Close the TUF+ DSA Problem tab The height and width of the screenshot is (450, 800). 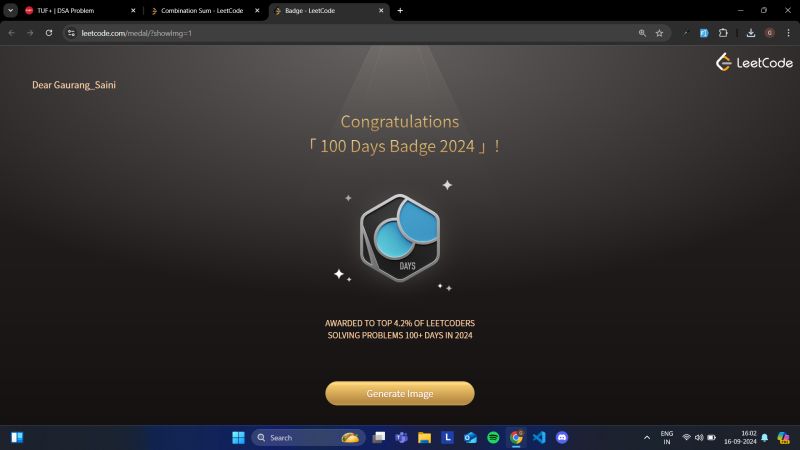click(x=133, y=10)
